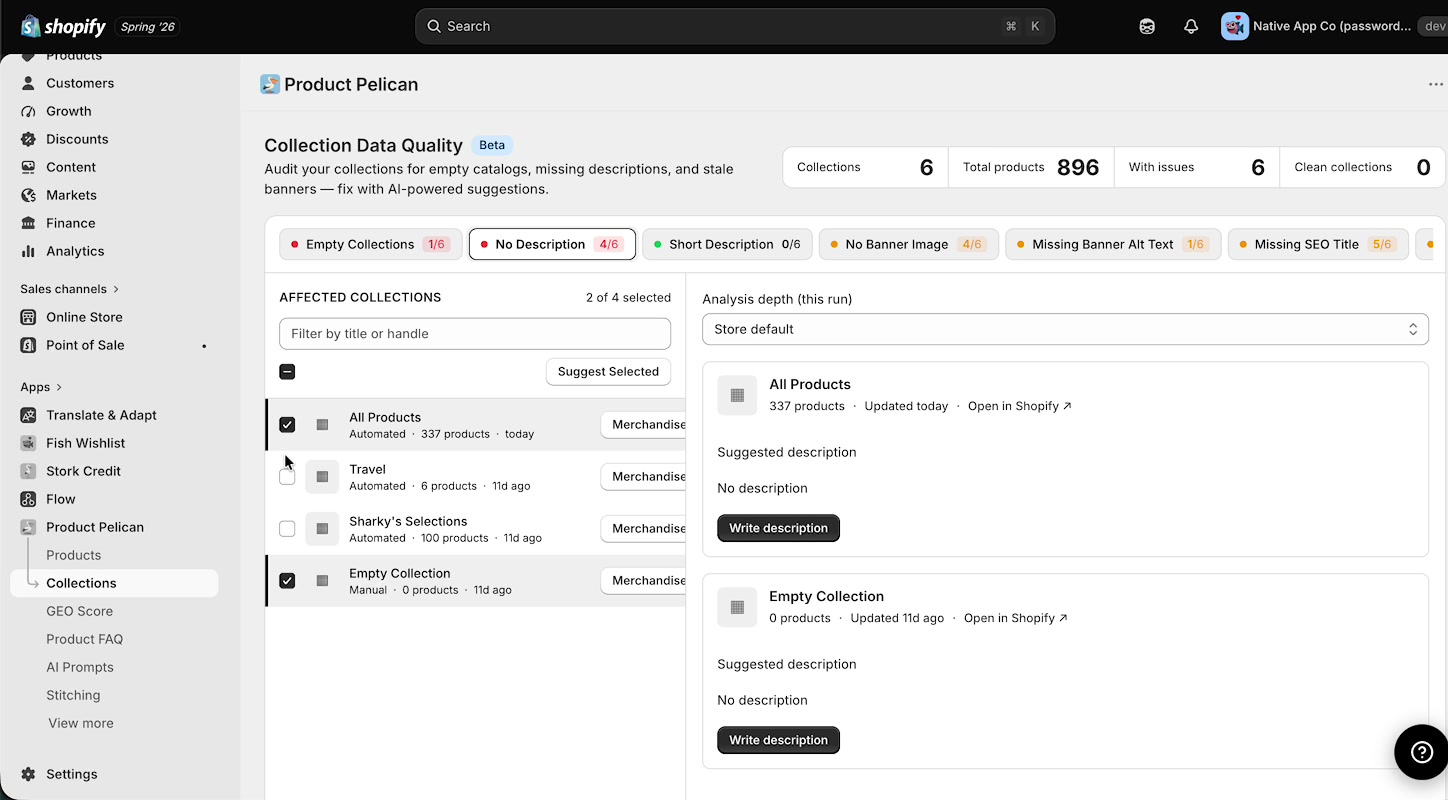Click the Markets sidebar icon
Viewport: 1448px width, 800px height.
(28, 195)
